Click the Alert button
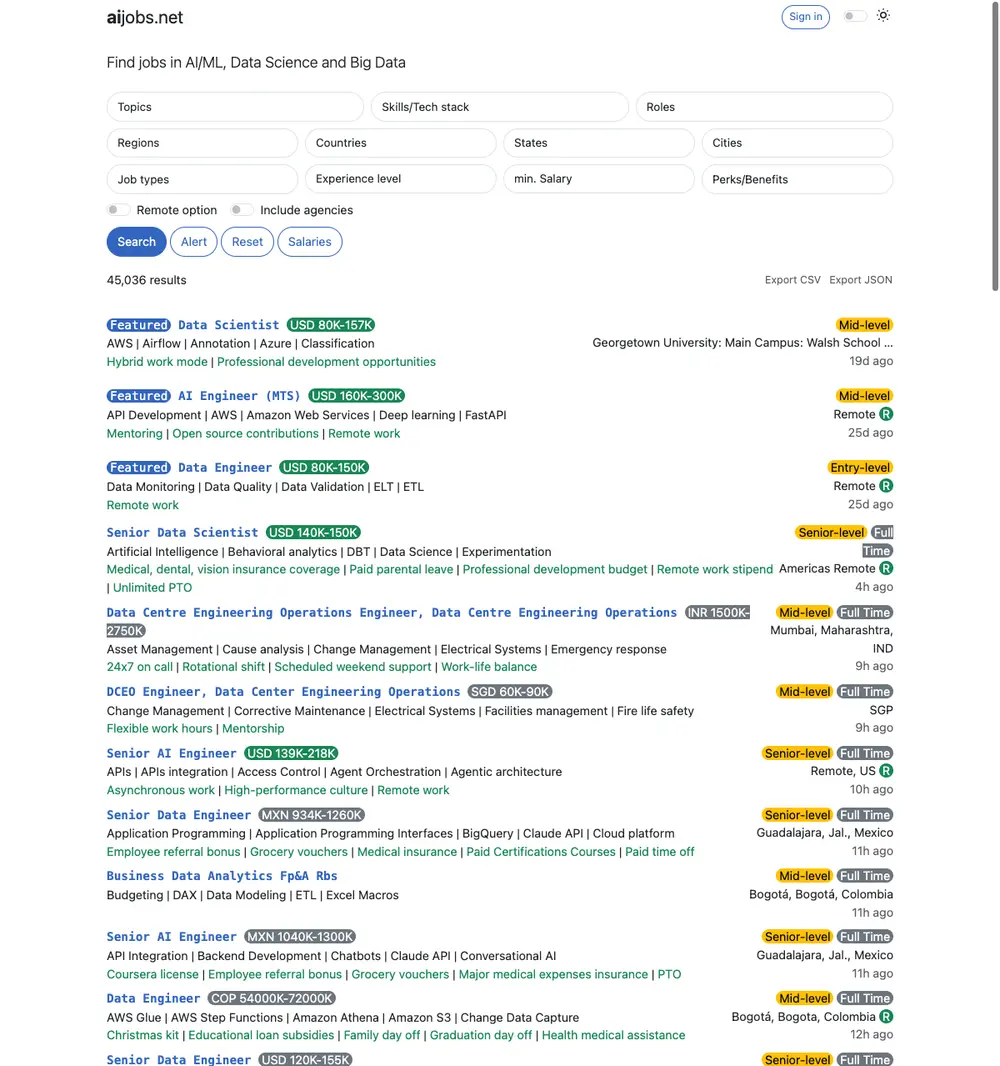This screenshot has width=1000, height=1066. [194, 241]
